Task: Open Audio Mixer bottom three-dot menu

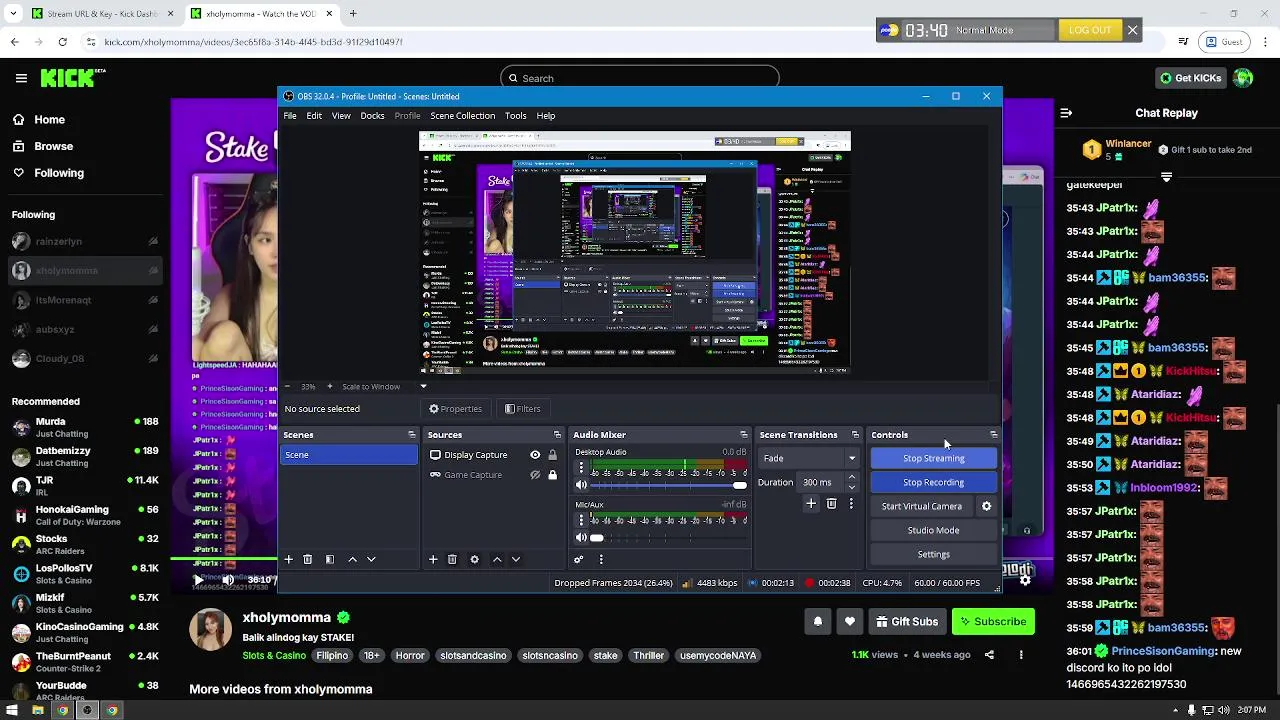Action: pyautogui.click(x=601, y=560)
